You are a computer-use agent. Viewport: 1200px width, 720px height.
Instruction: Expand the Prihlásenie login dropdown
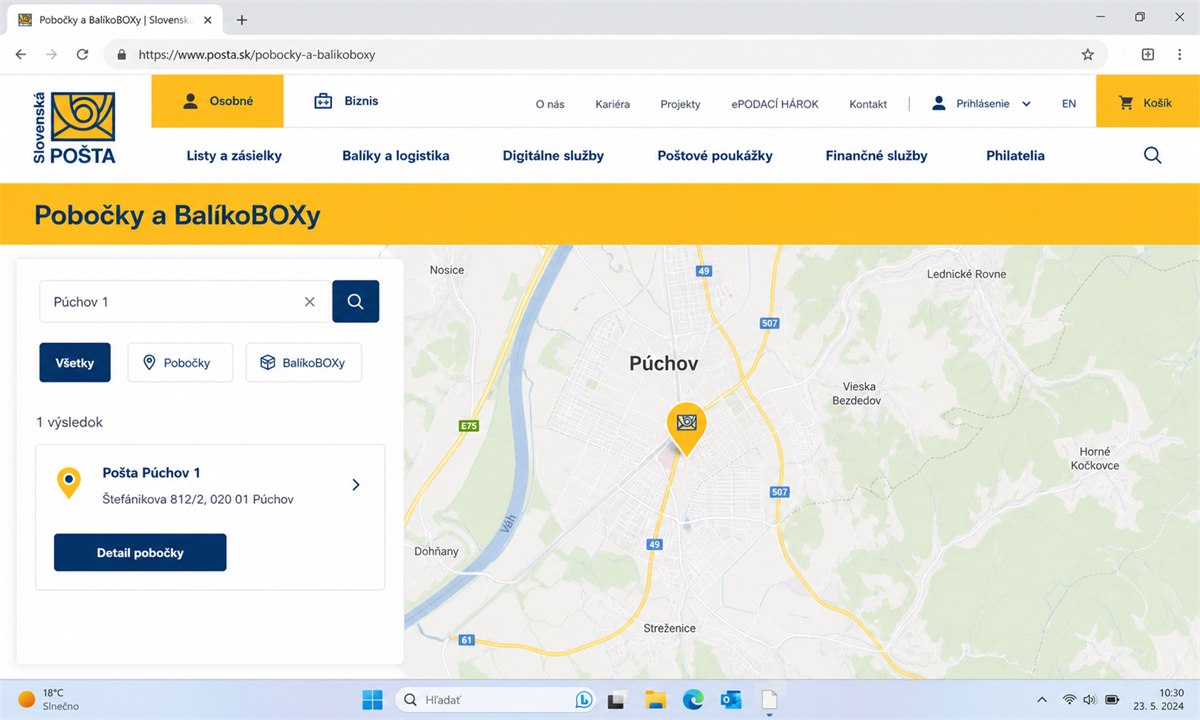[x=981, y=103]
